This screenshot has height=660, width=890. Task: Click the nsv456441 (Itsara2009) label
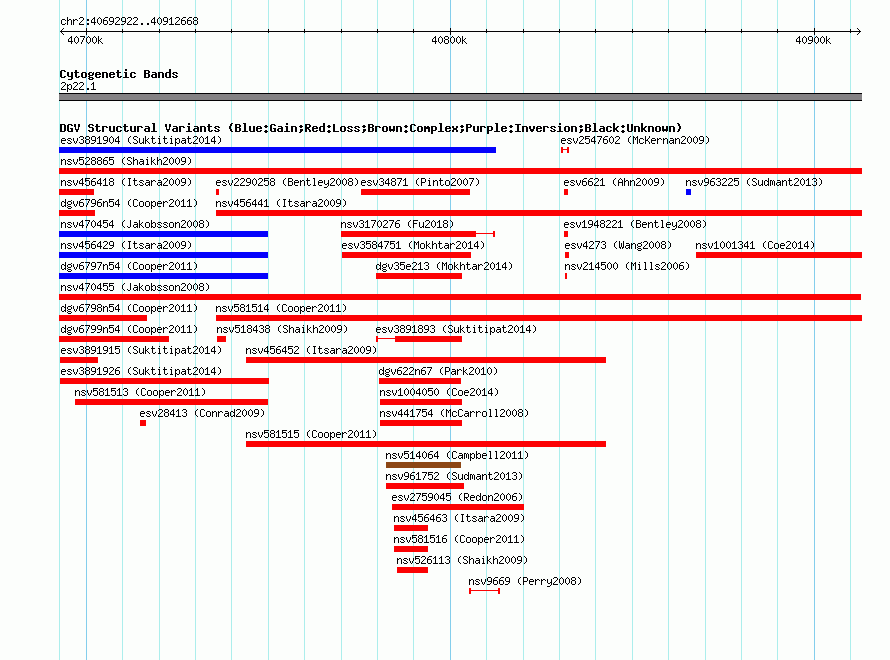281,203
